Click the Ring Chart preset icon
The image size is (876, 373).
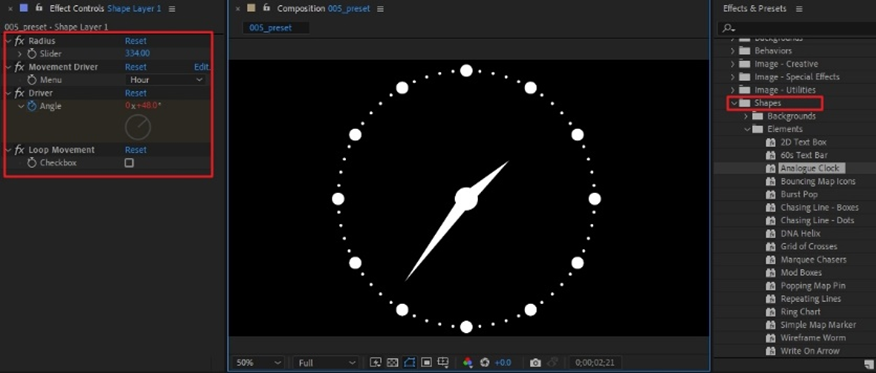(x=770, y=312)
